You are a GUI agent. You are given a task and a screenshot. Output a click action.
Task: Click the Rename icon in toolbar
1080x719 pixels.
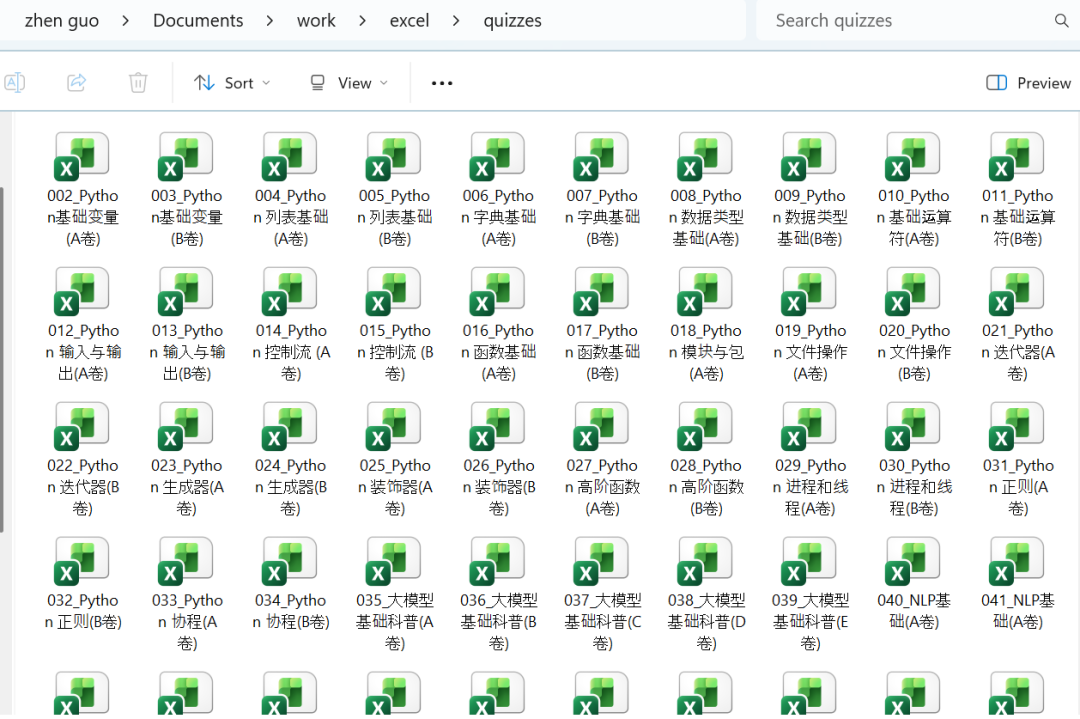14,83
